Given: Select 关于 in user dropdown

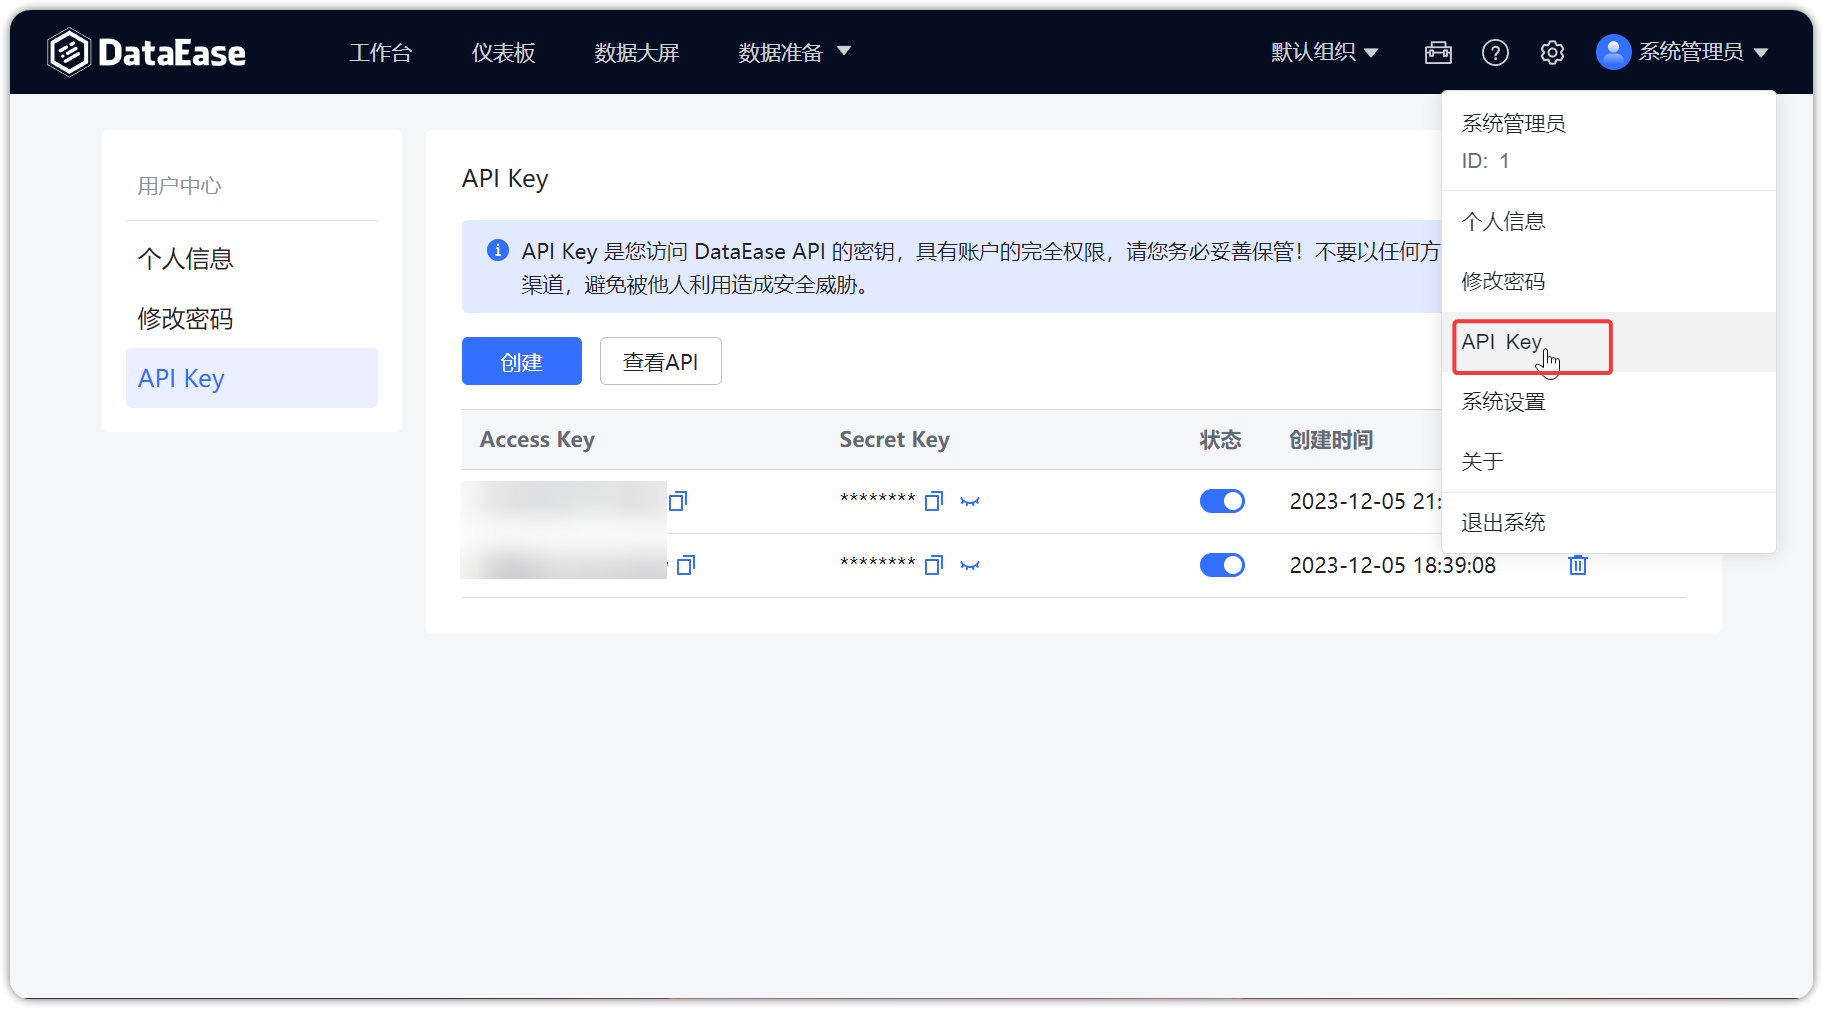Looking at the screenshot, I should pyautogui.click(x=1609, y=462).
